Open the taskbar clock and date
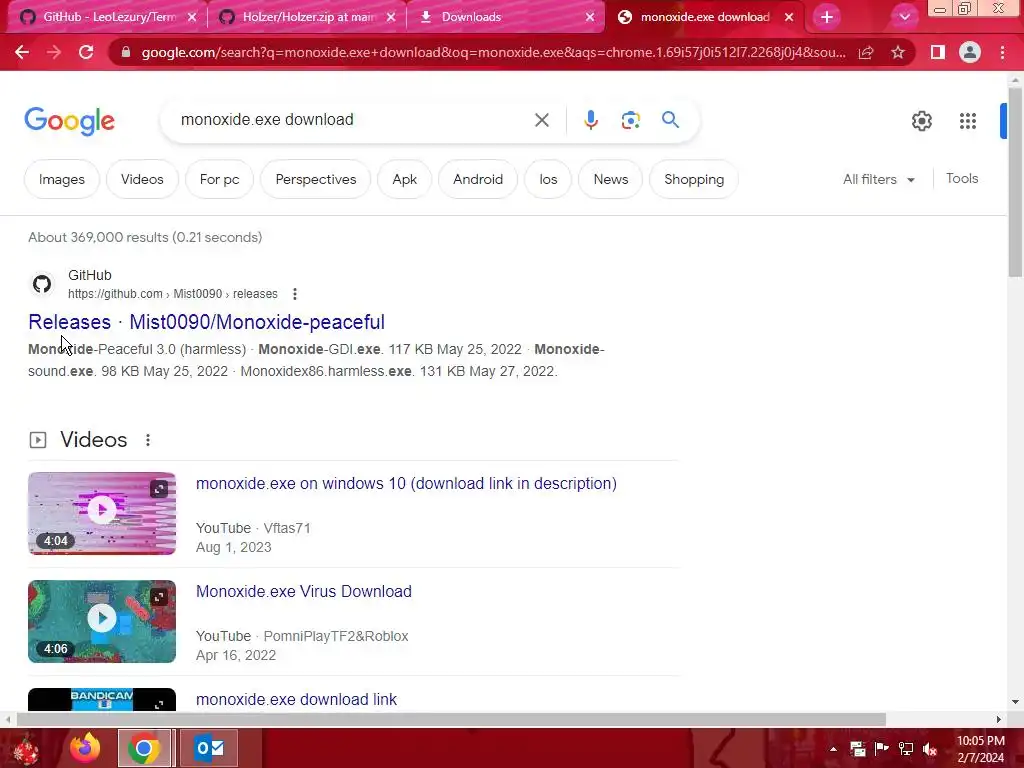This screenshot has height=768, width=1024. click(x=980, y=749)
